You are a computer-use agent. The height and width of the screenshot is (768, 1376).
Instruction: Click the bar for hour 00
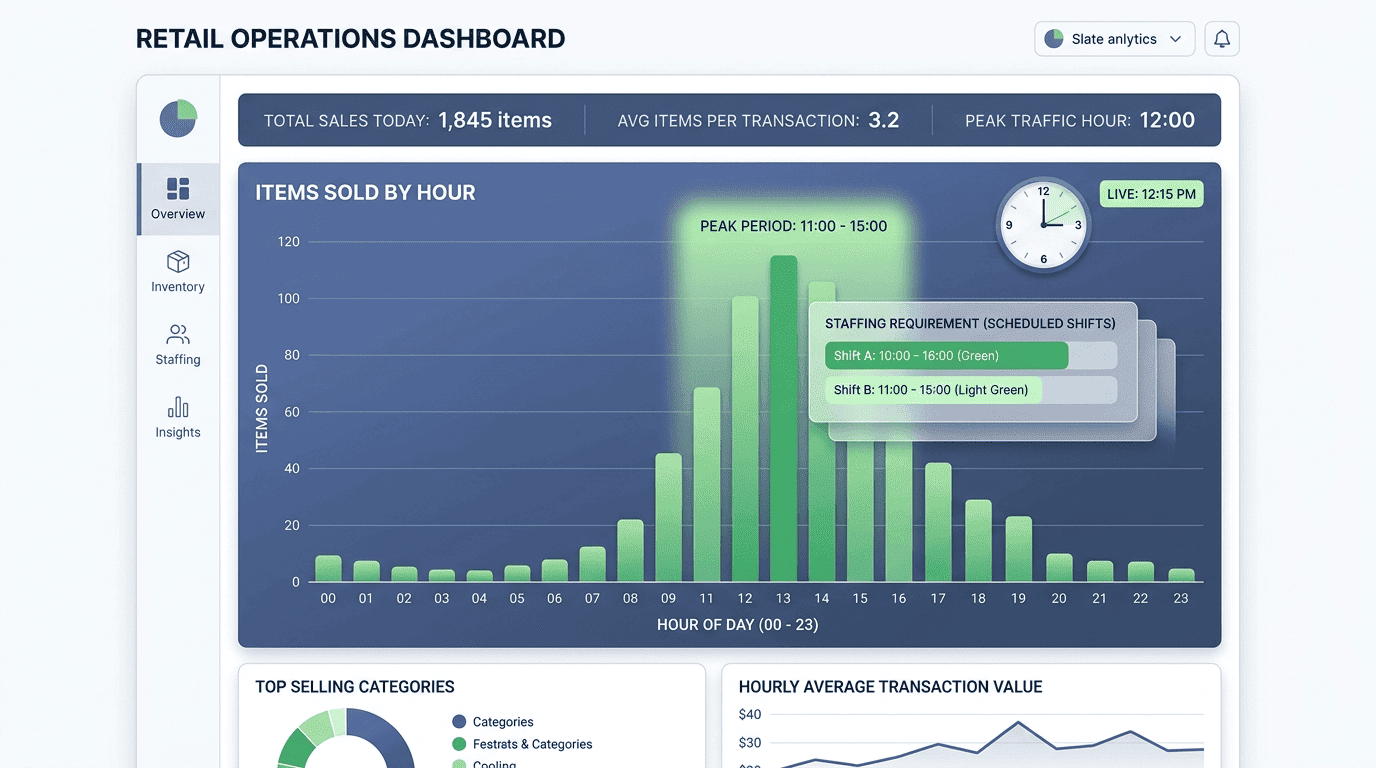click(x=328, y=569)
